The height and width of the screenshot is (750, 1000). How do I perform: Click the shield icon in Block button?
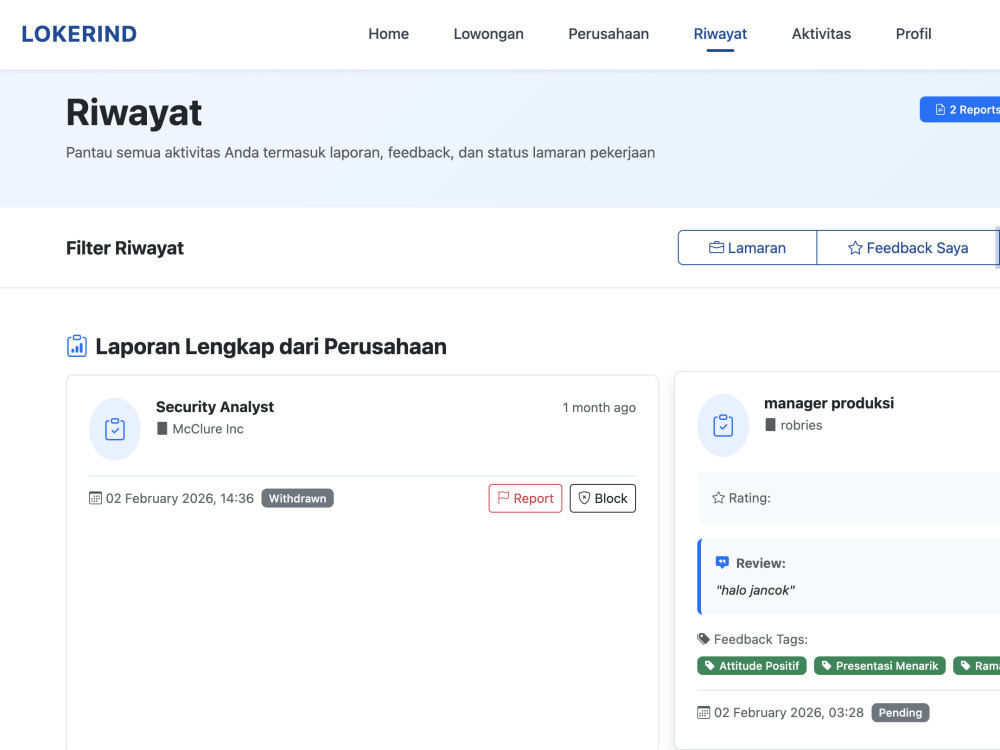pyautogui.click(x=584, y=498)
